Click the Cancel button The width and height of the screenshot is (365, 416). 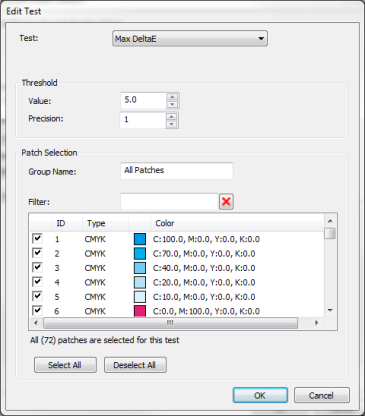[x=322, y=395]
